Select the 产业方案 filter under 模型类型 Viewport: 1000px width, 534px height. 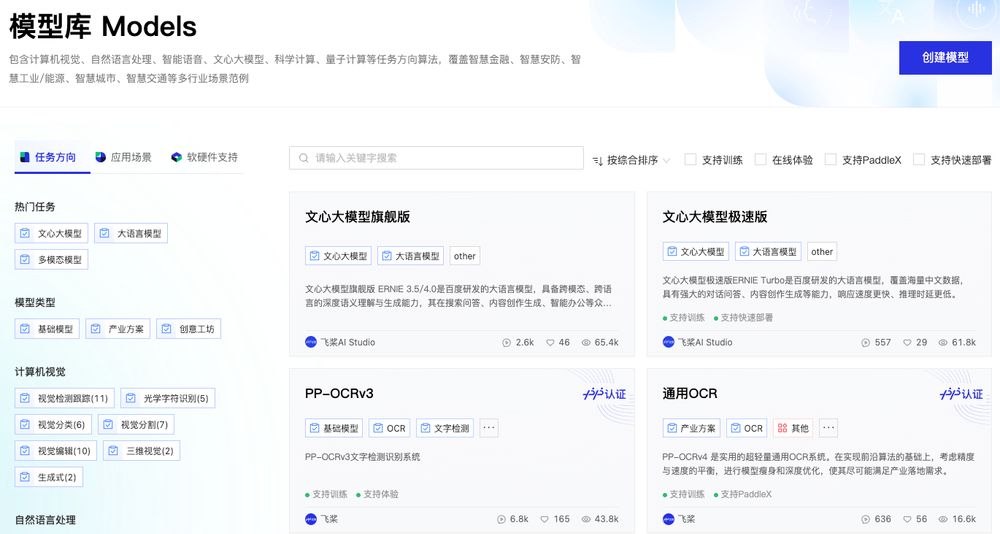(x=118, y=329)
